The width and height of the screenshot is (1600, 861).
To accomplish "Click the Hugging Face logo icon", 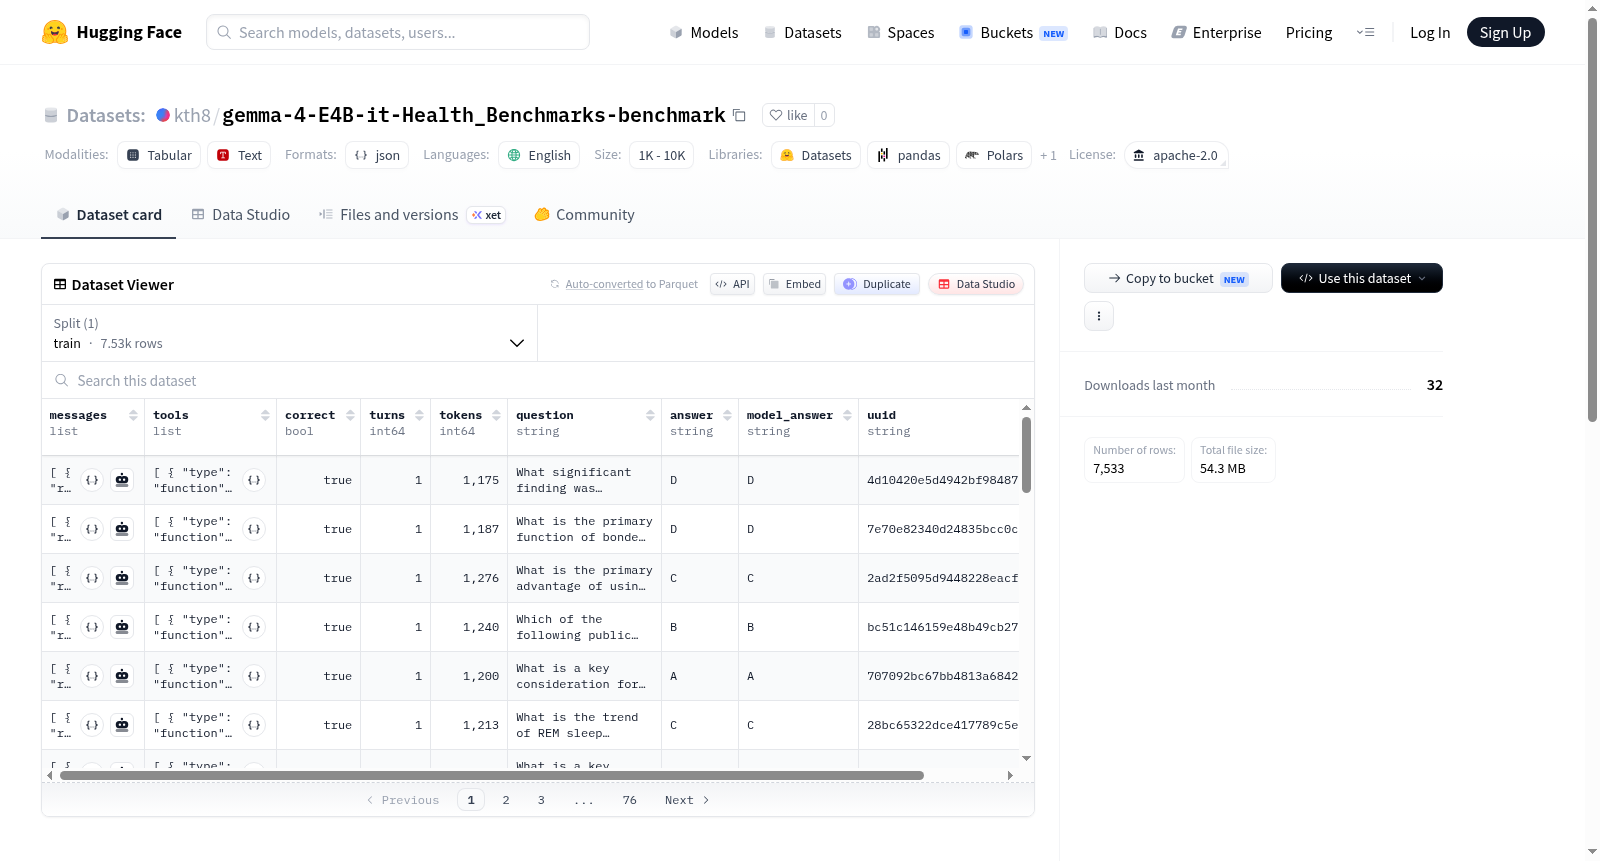I will tap(55, 32).
